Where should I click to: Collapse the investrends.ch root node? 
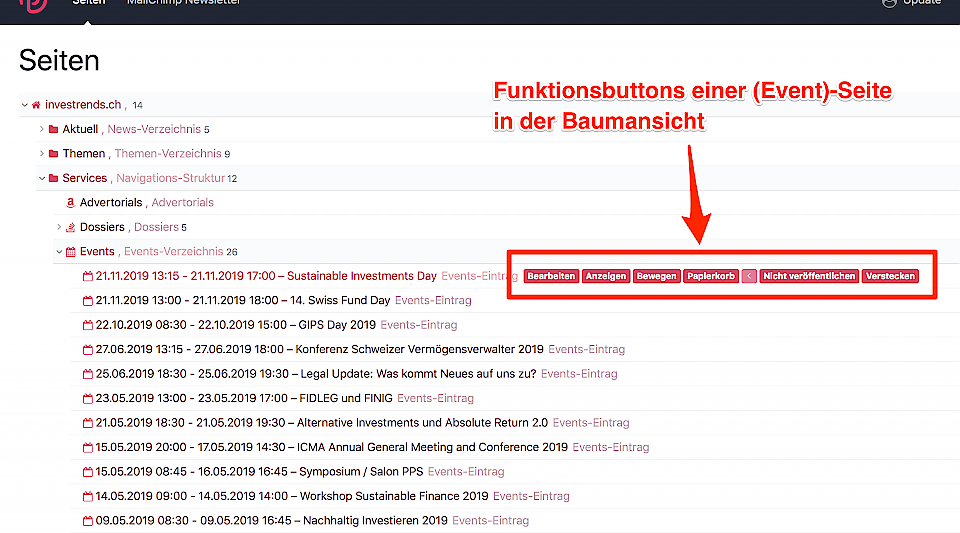point(24,105)
